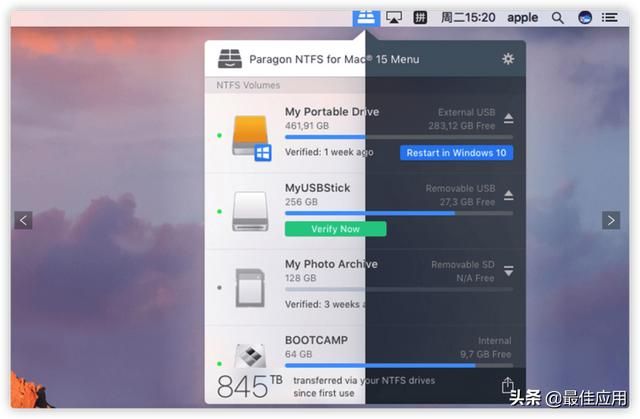Click the 283,12 GB Free label
The image size is (640, 419).
pyautogui.click(x=462, y=126)
